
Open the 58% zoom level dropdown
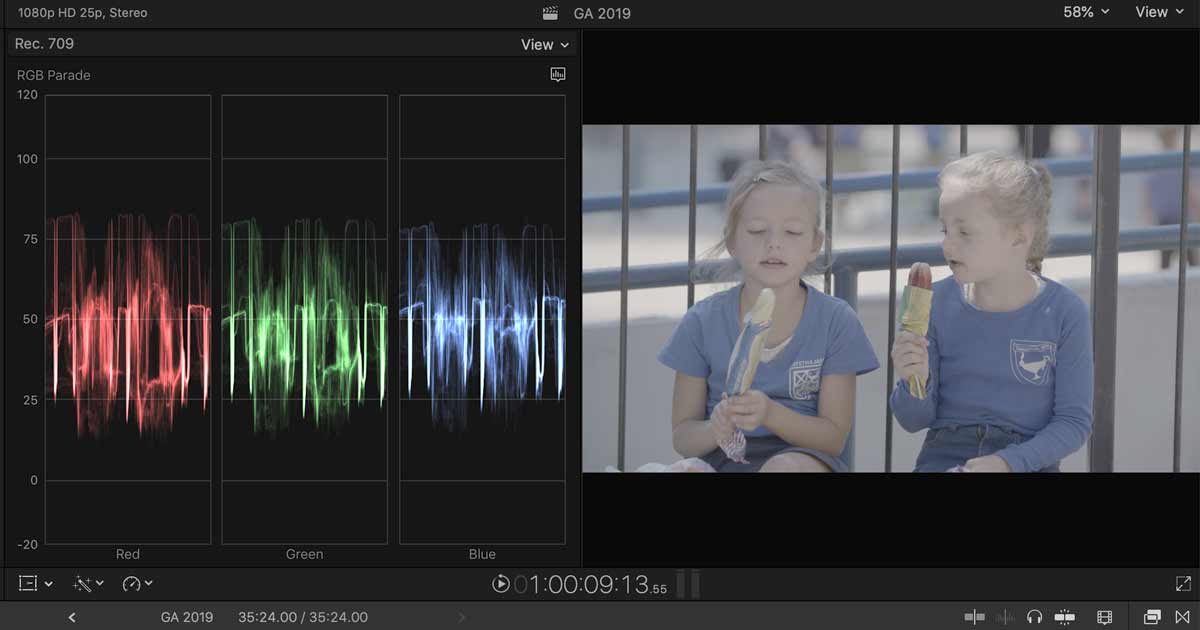[1086, 12]
